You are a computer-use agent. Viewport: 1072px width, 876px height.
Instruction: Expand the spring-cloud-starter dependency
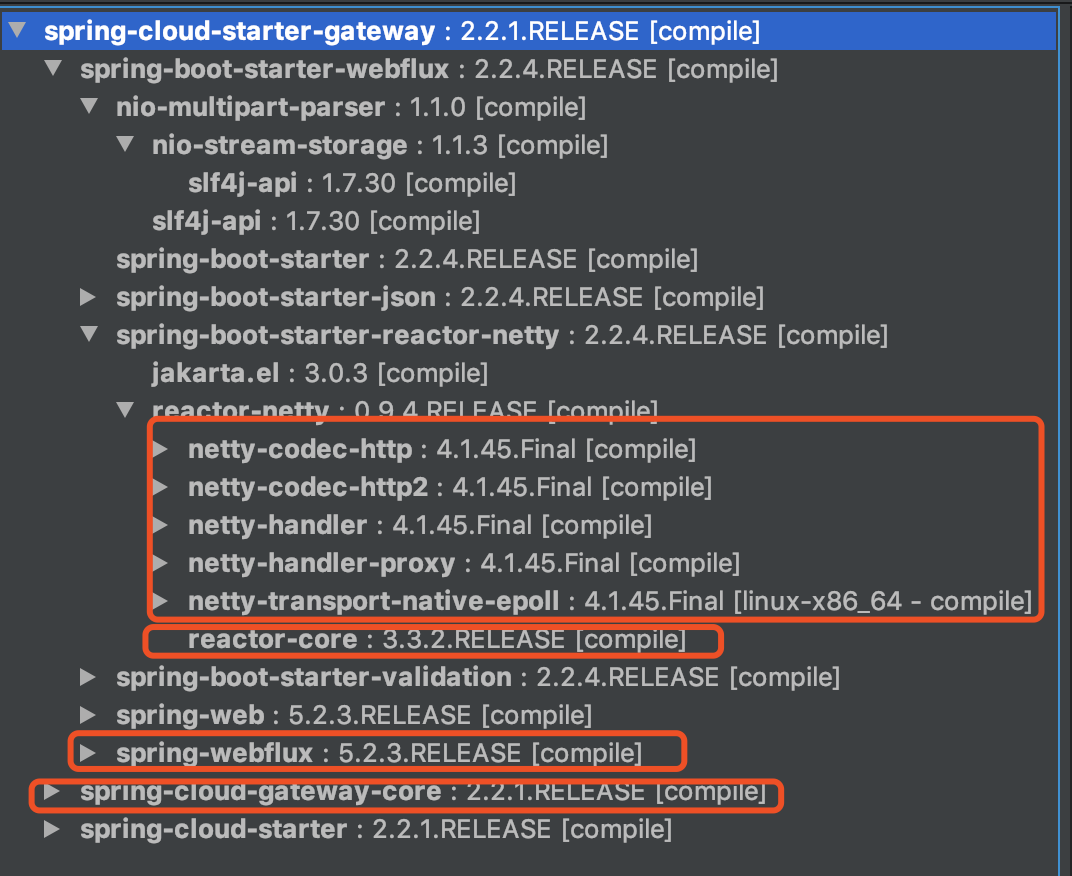(53, 829)
